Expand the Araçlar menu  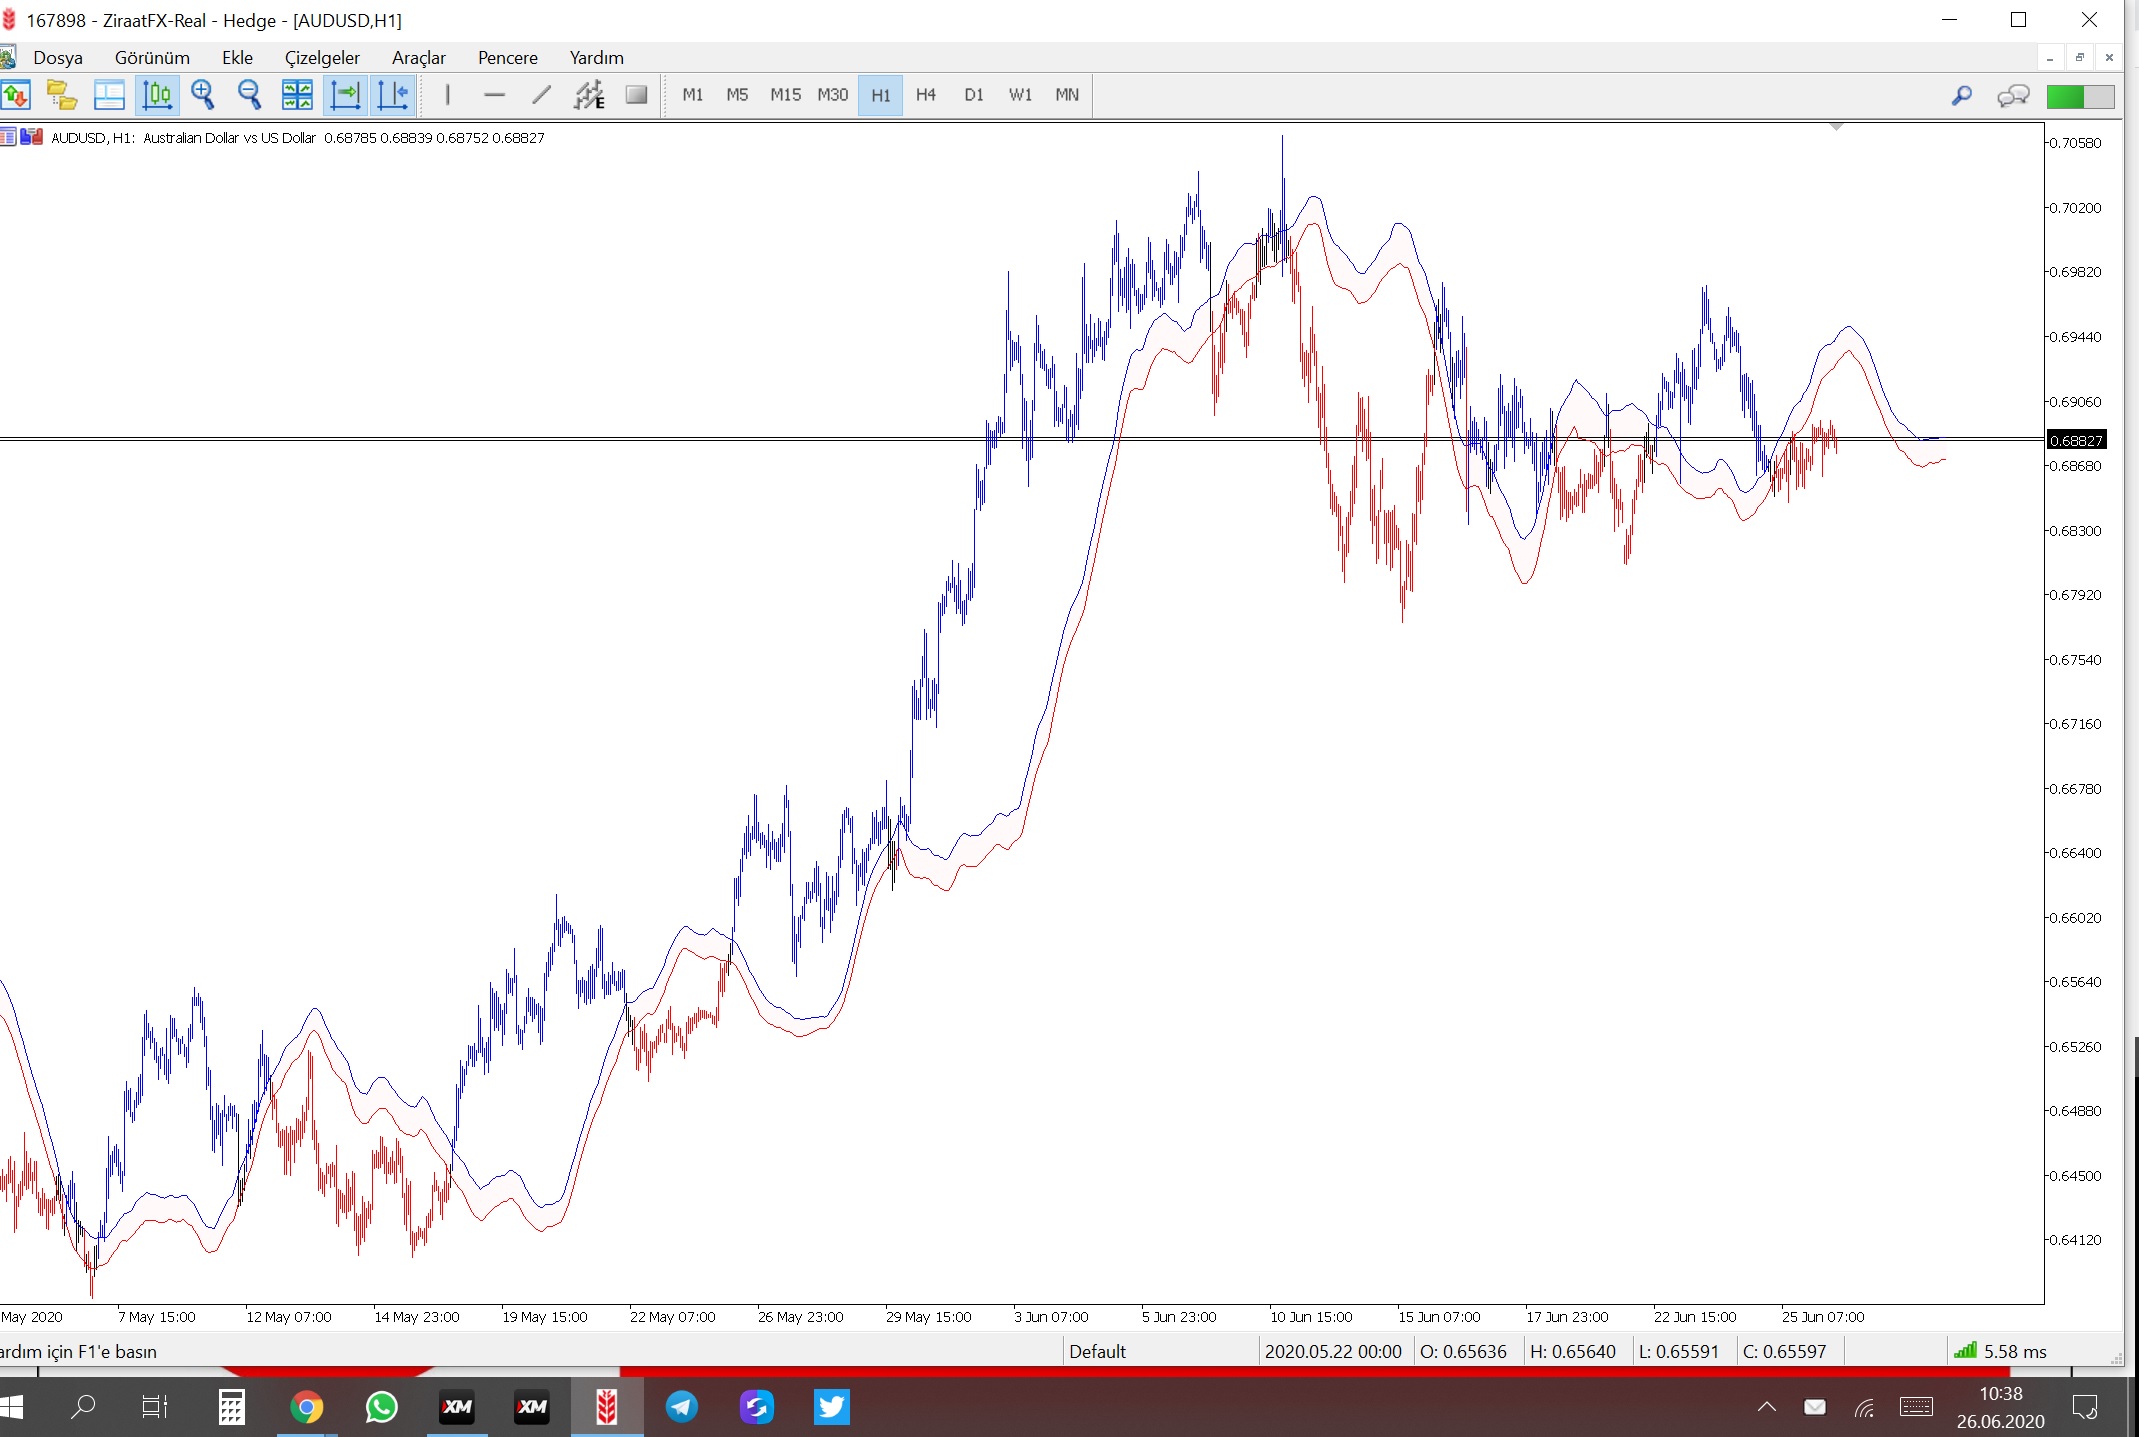[x=418, y=57]
